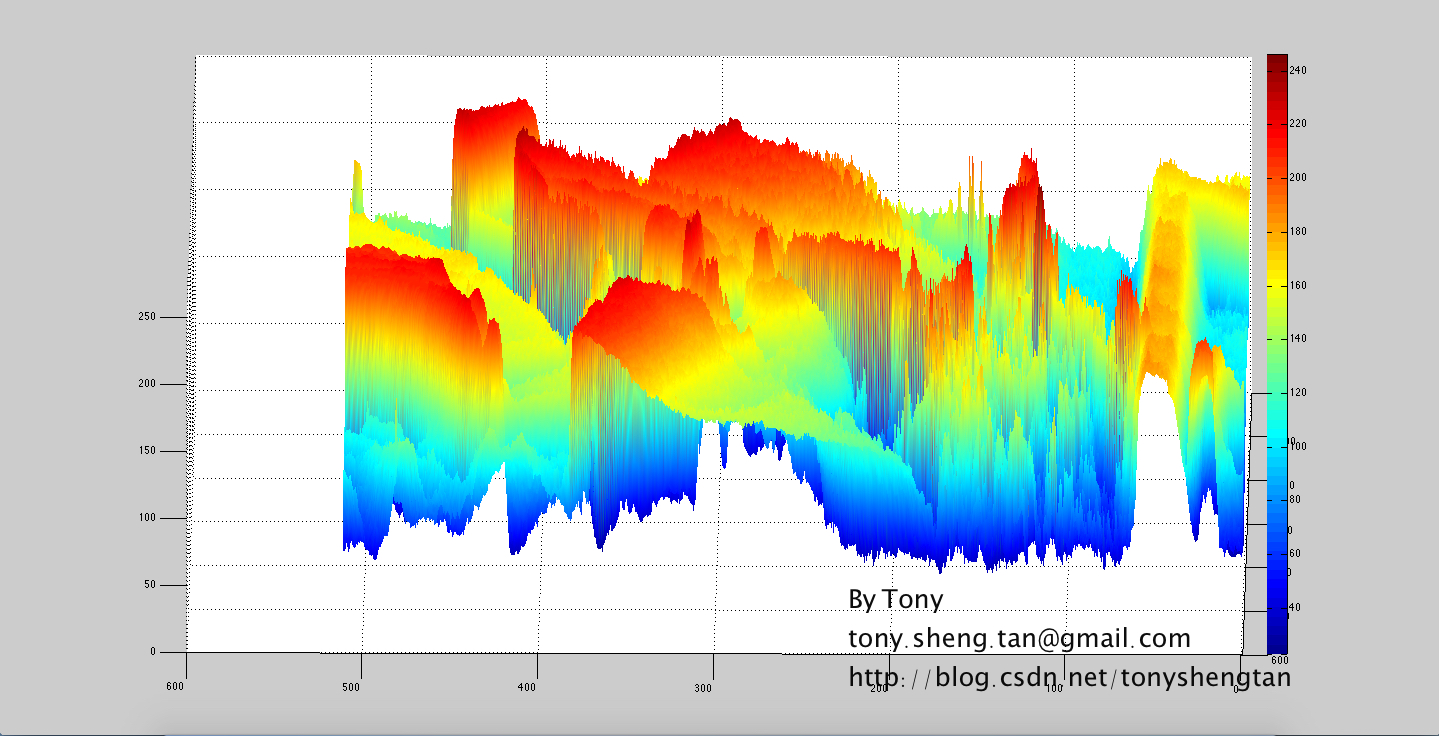This screenshot has height=736, width=1439.
Task: Select the 240 colorbar tick label
Action: [x=1299, y=70]
